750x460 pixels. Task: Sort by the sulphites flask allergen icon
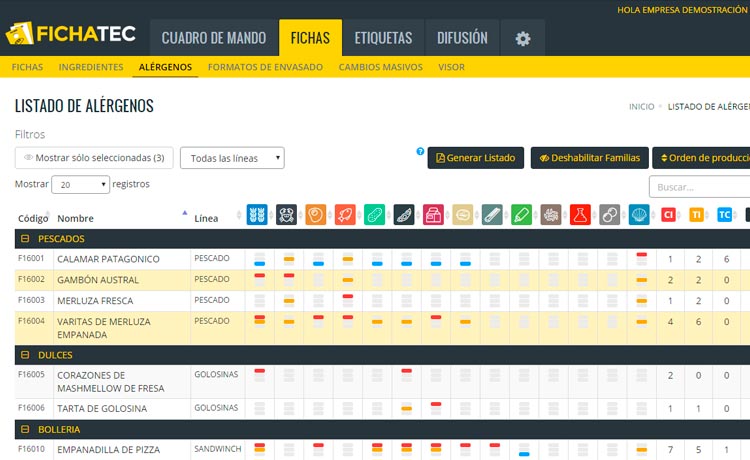point(580,215)
